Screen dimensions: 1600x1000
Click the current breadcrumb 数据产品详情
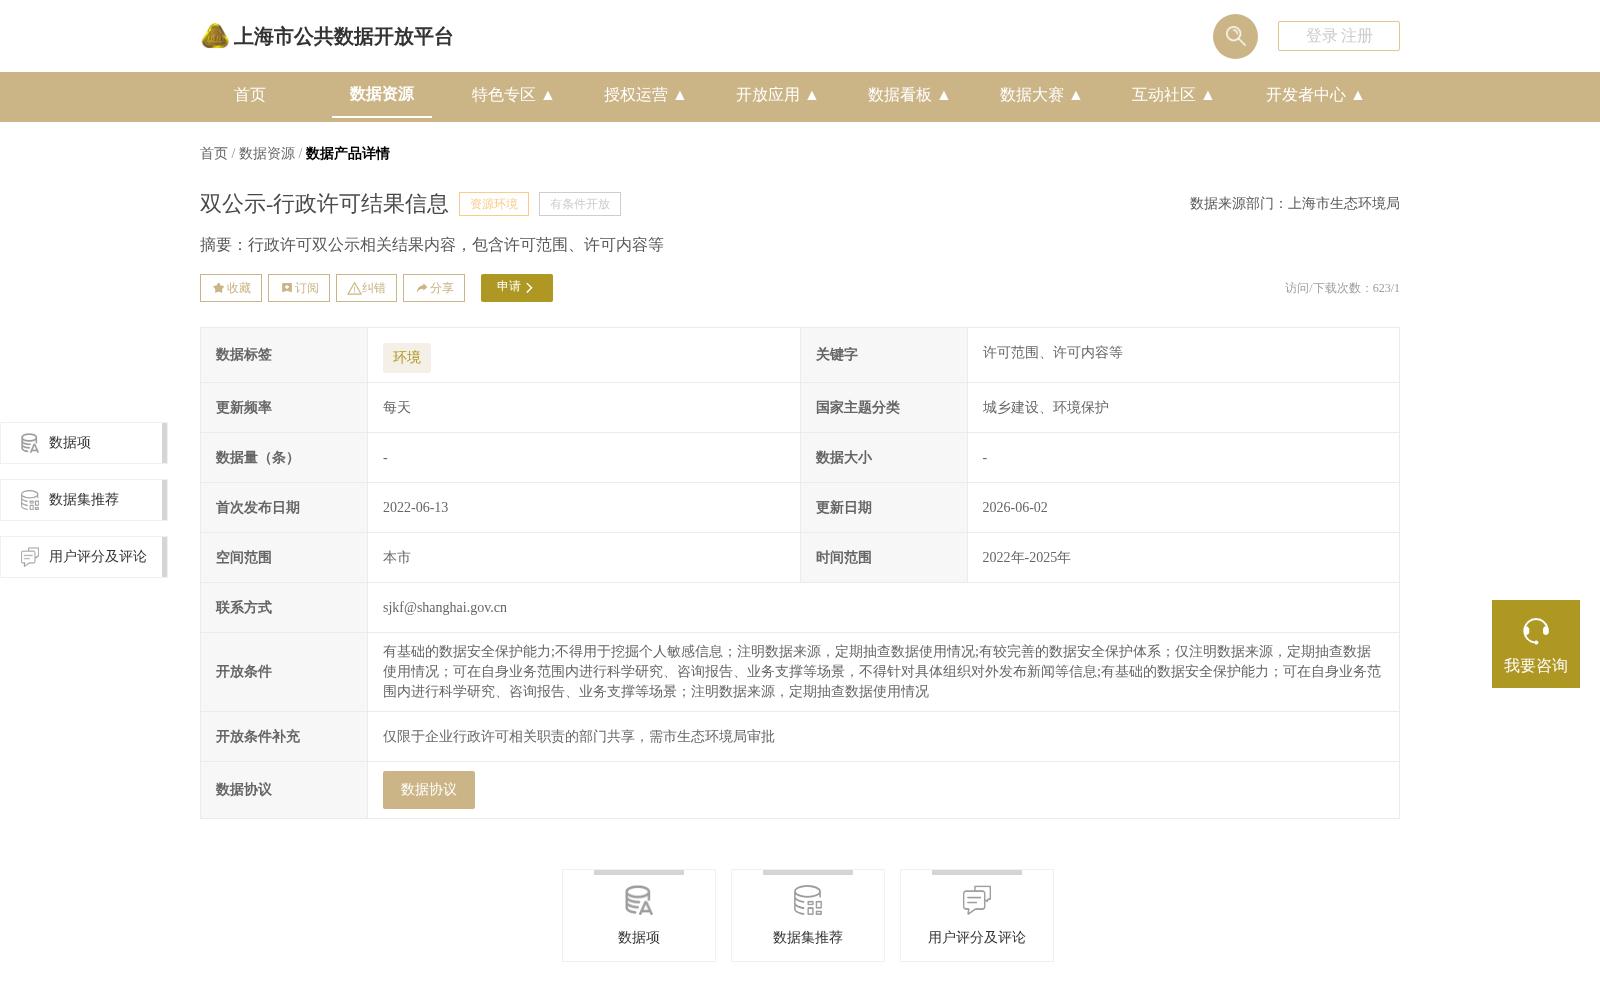pos(348,153)
